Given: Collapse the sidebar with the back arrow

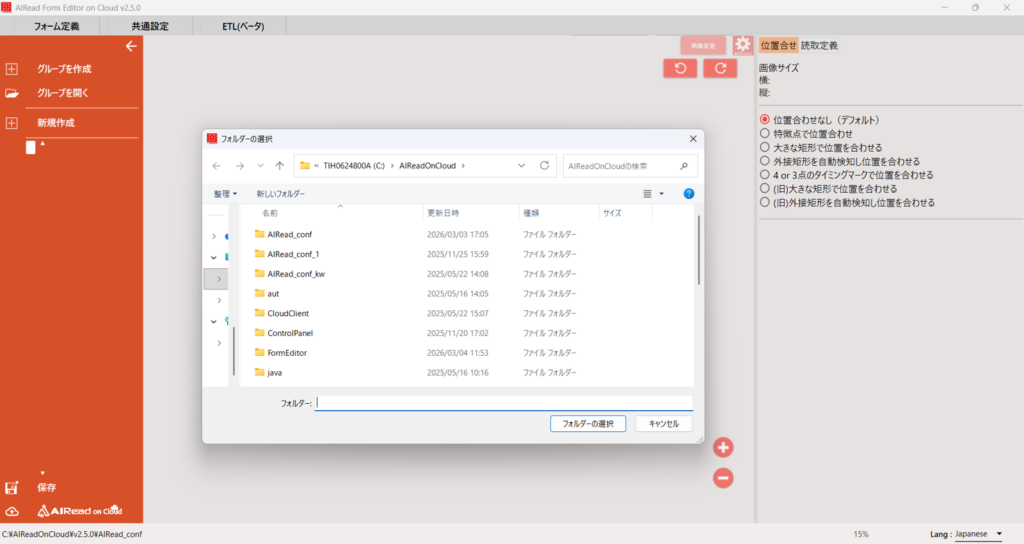Looking at the screenshot, I should pos(131,46).
